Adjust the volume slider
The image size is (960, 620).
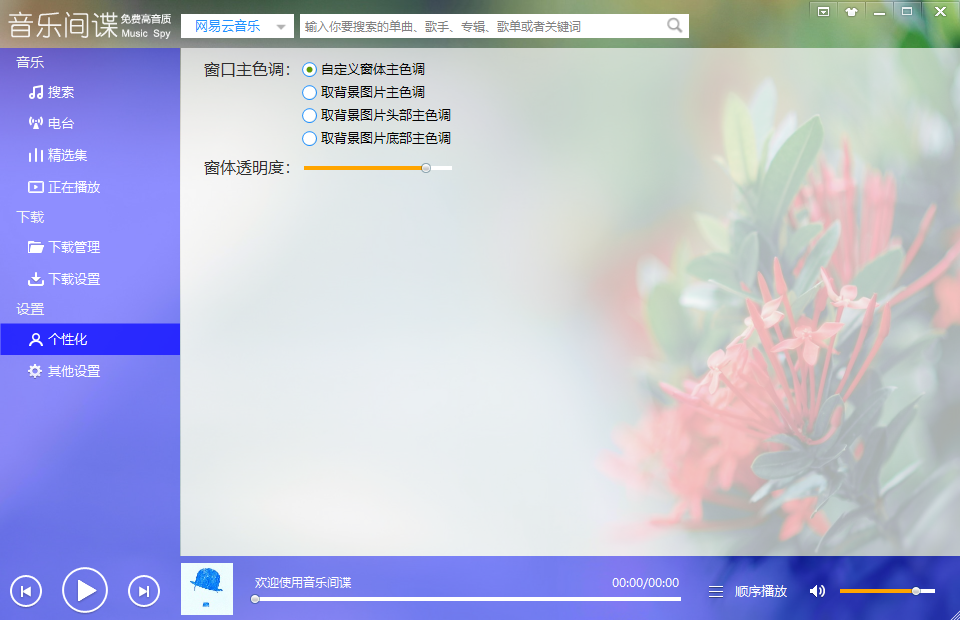[887, 591]
